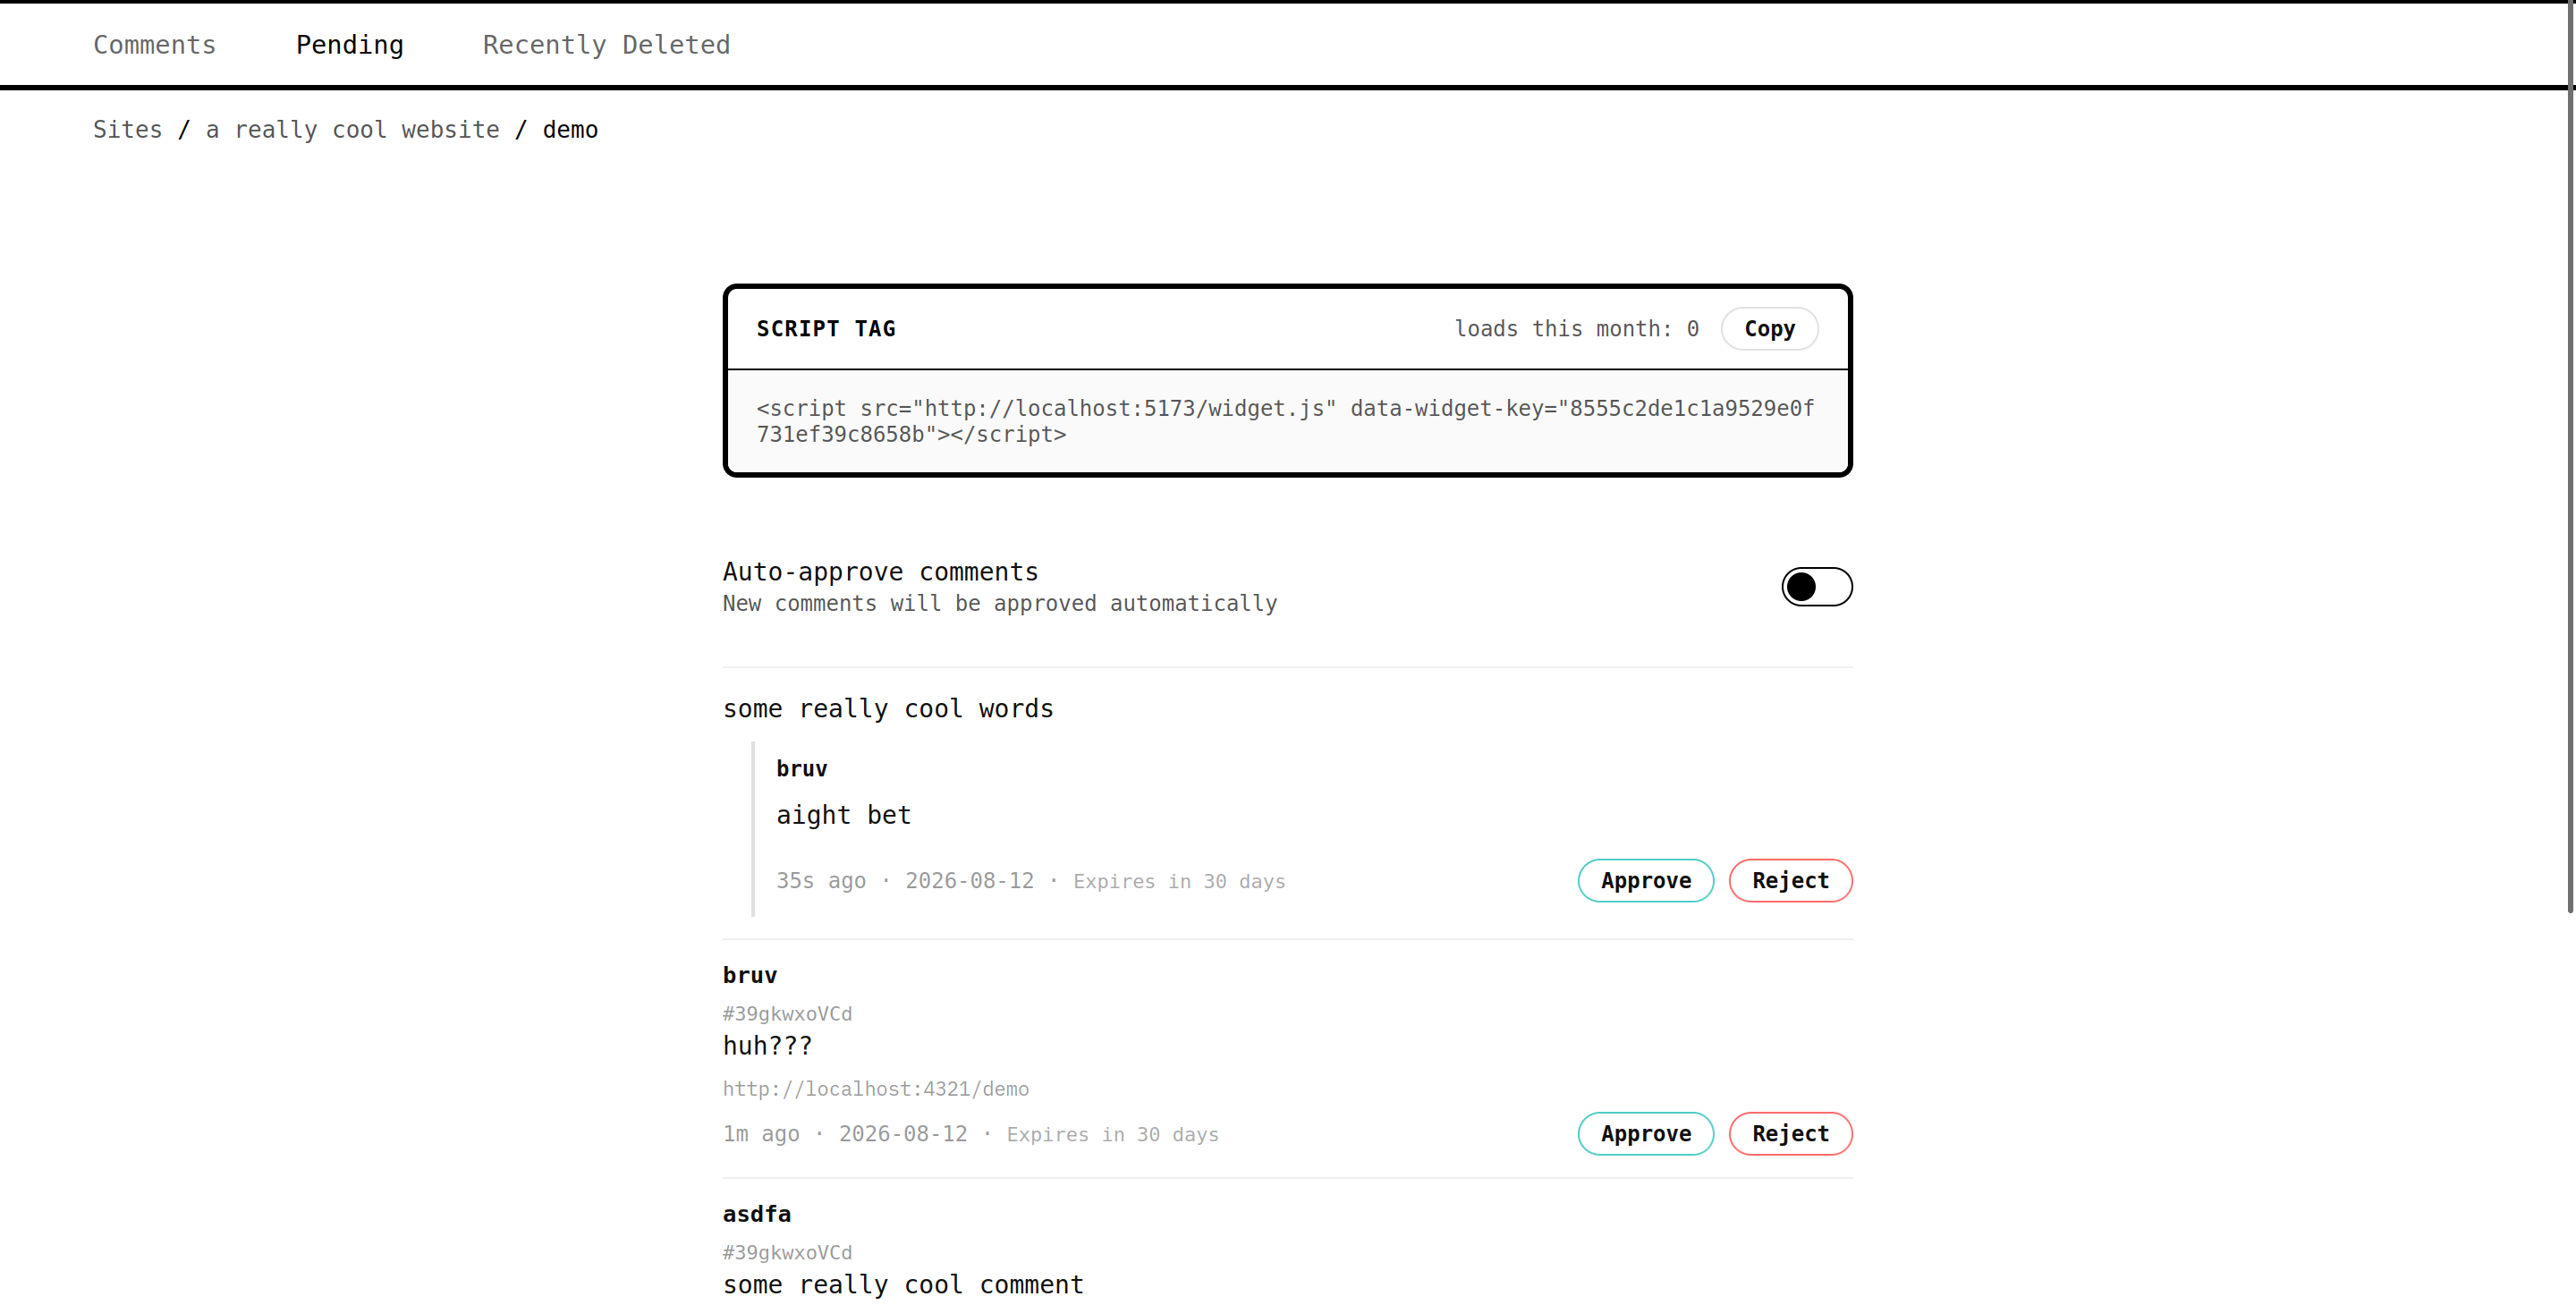Image resolution: width=2576 pixels, height=1305 pixels.
Task: Click the page vertical scrollbar
Action: (x=2570, y=457)
